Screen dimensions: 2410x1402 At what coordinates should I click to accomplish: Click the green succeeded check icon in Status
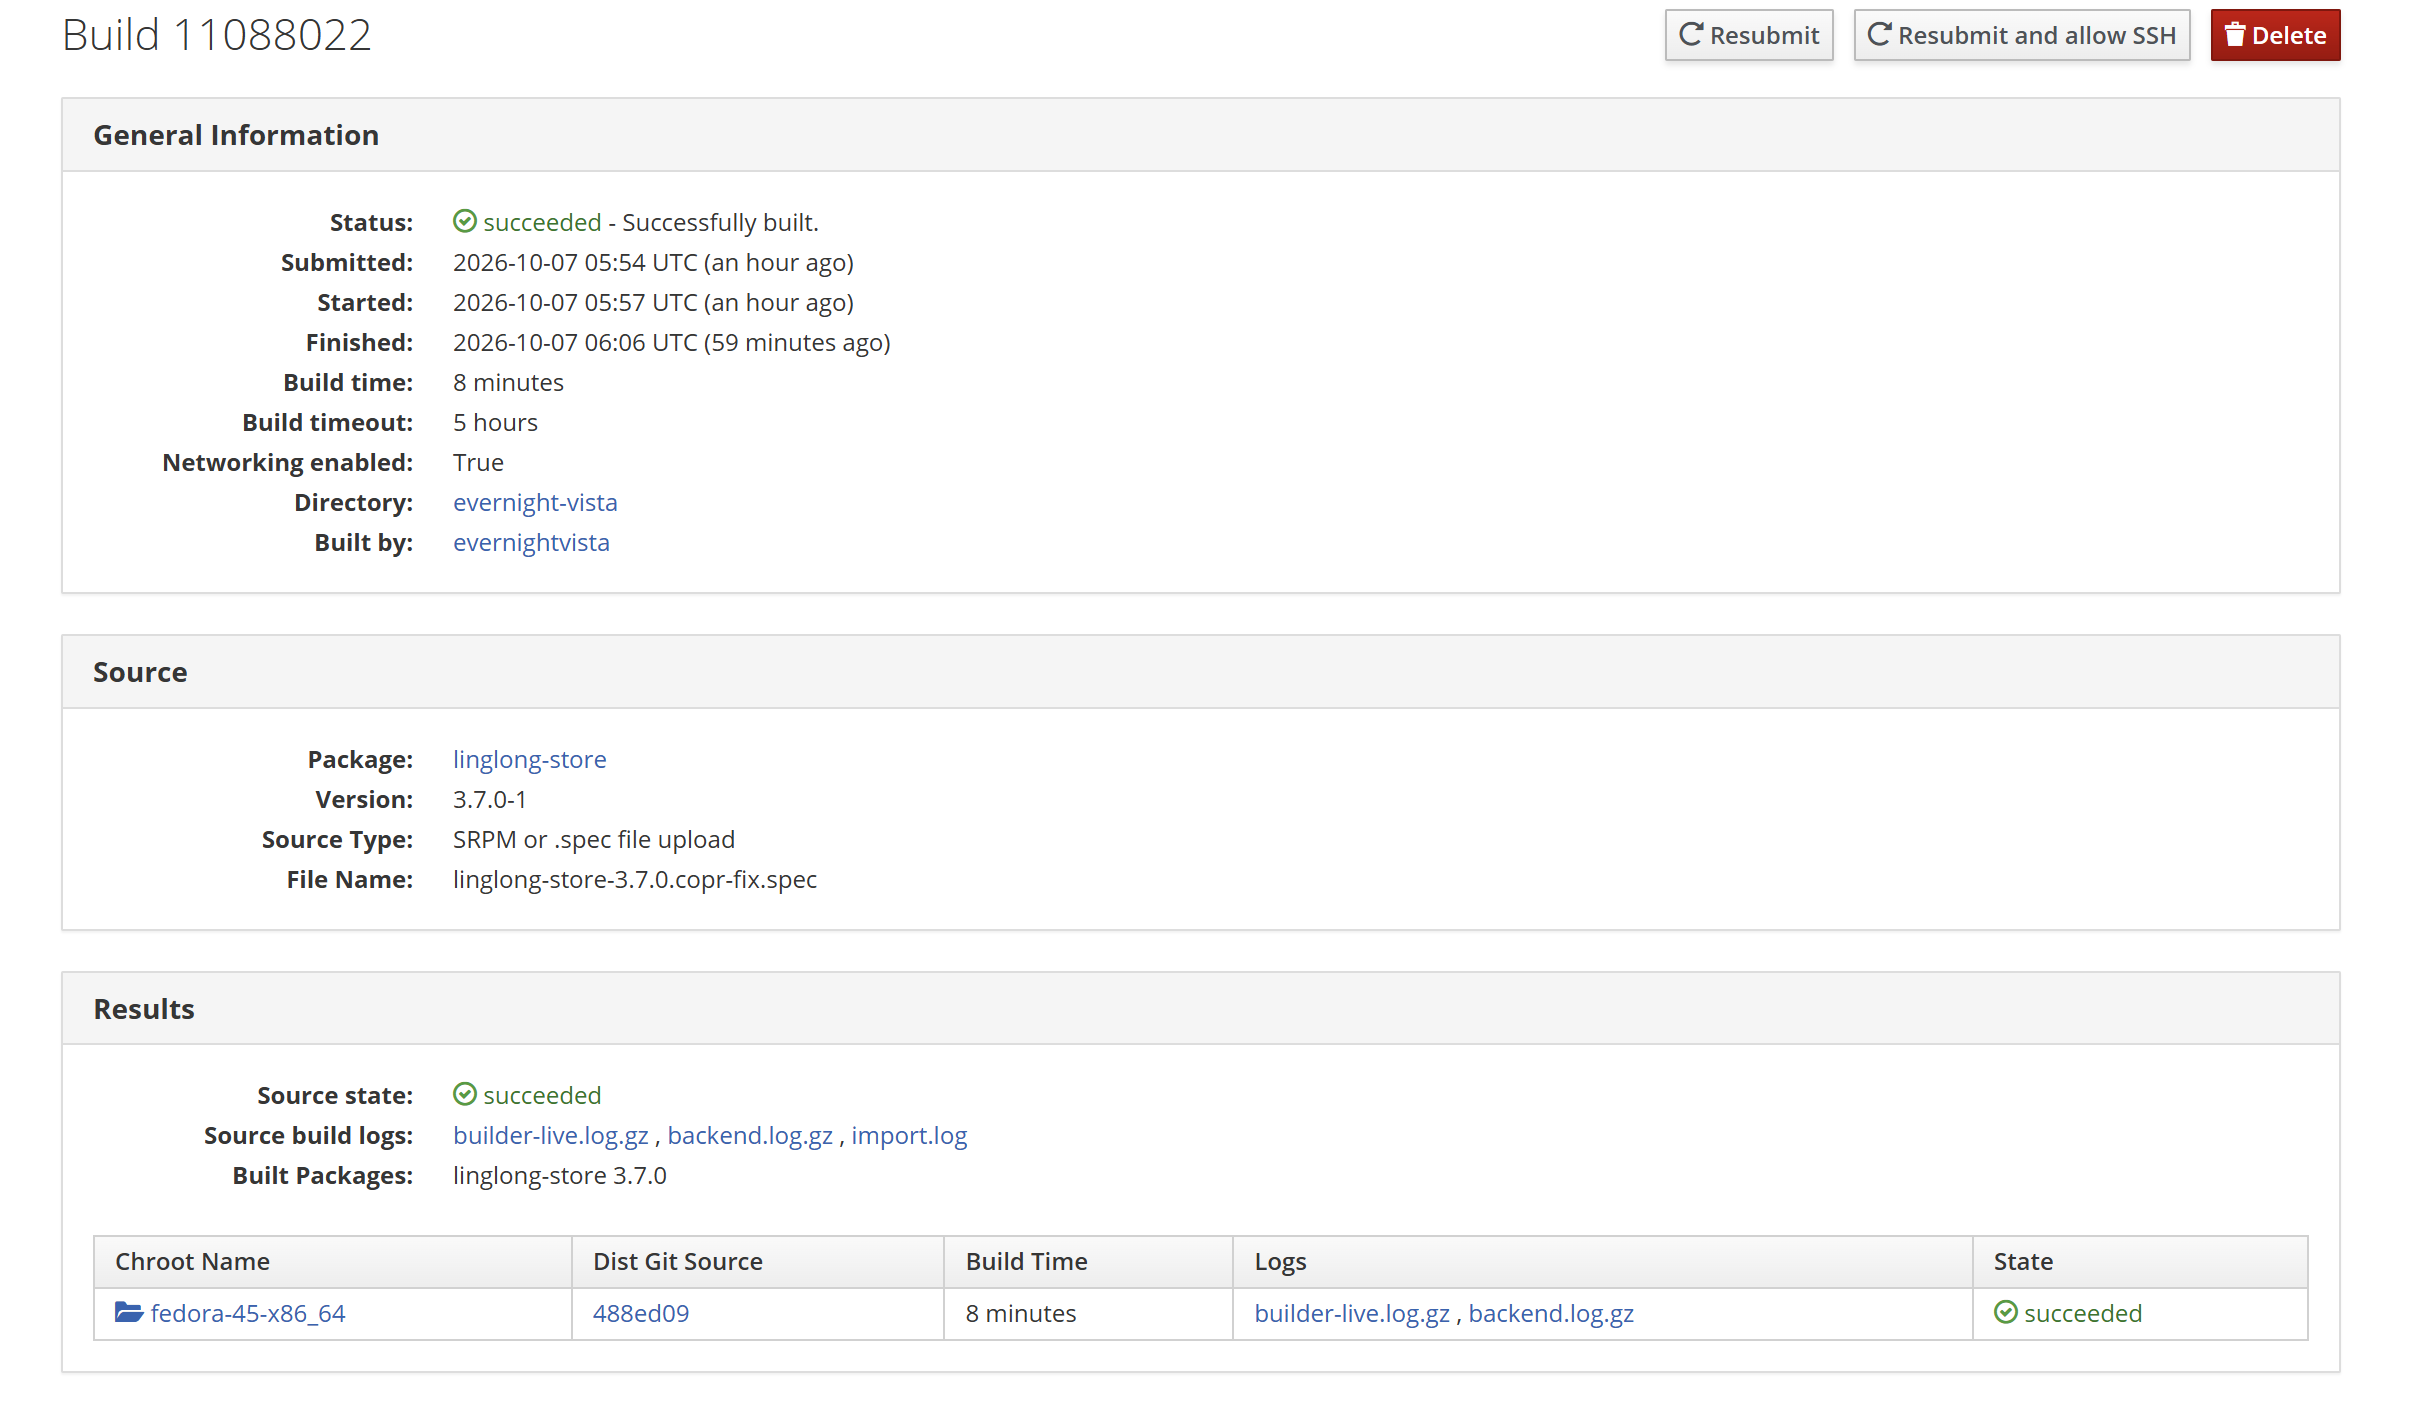[464, 221]
